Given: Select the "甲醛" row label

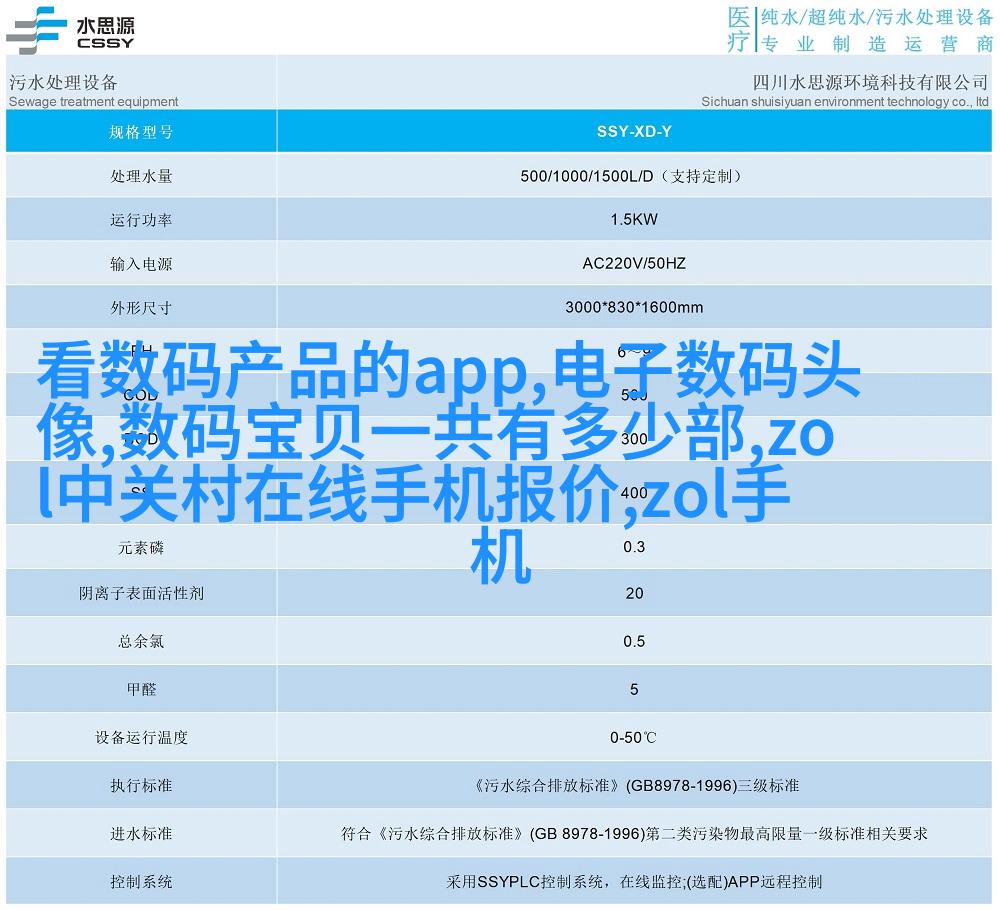Looking at the screenshot, I should point(141,689).
